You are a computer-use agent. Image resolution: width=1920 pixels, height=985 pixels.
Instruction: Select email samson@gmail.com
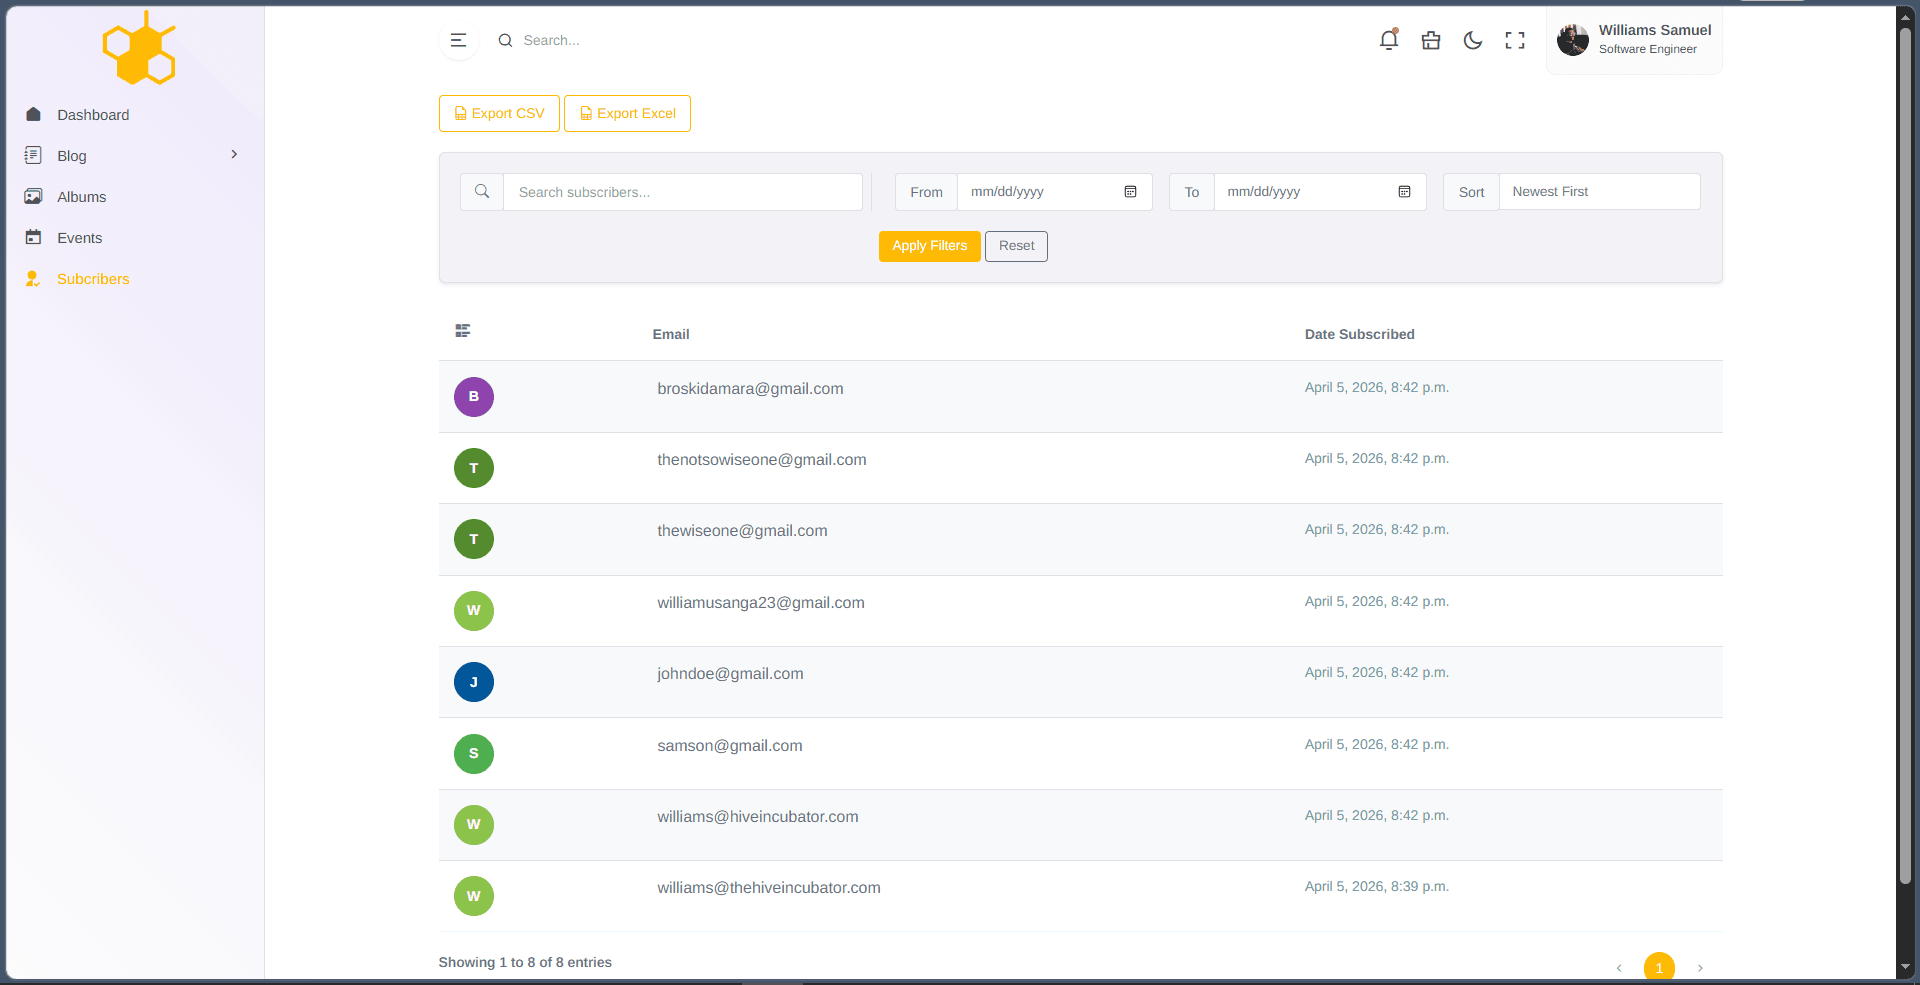coord(730,746)
